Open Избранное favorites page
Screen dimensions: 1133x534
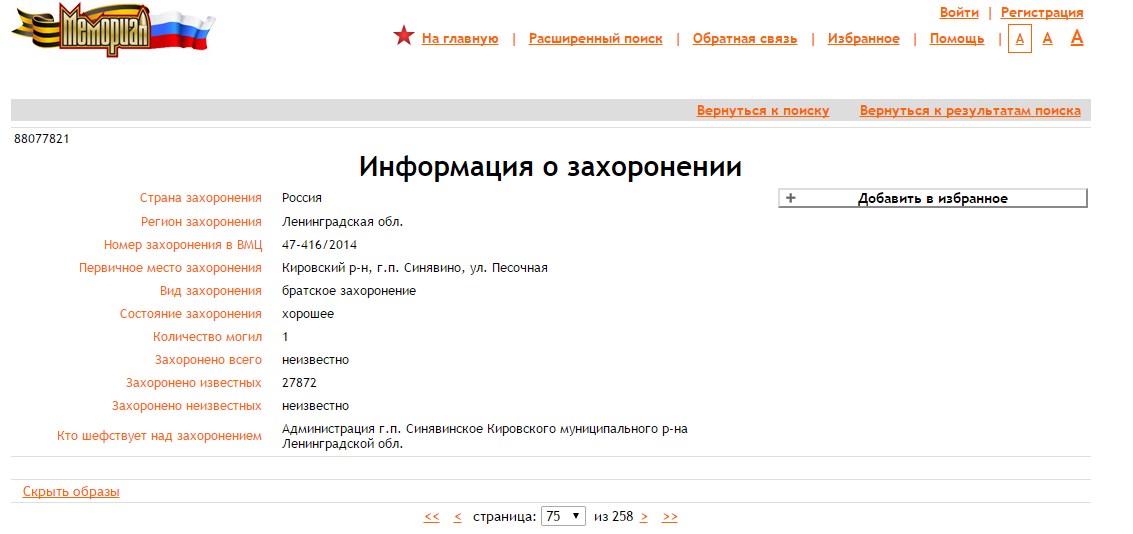(863, 39)
